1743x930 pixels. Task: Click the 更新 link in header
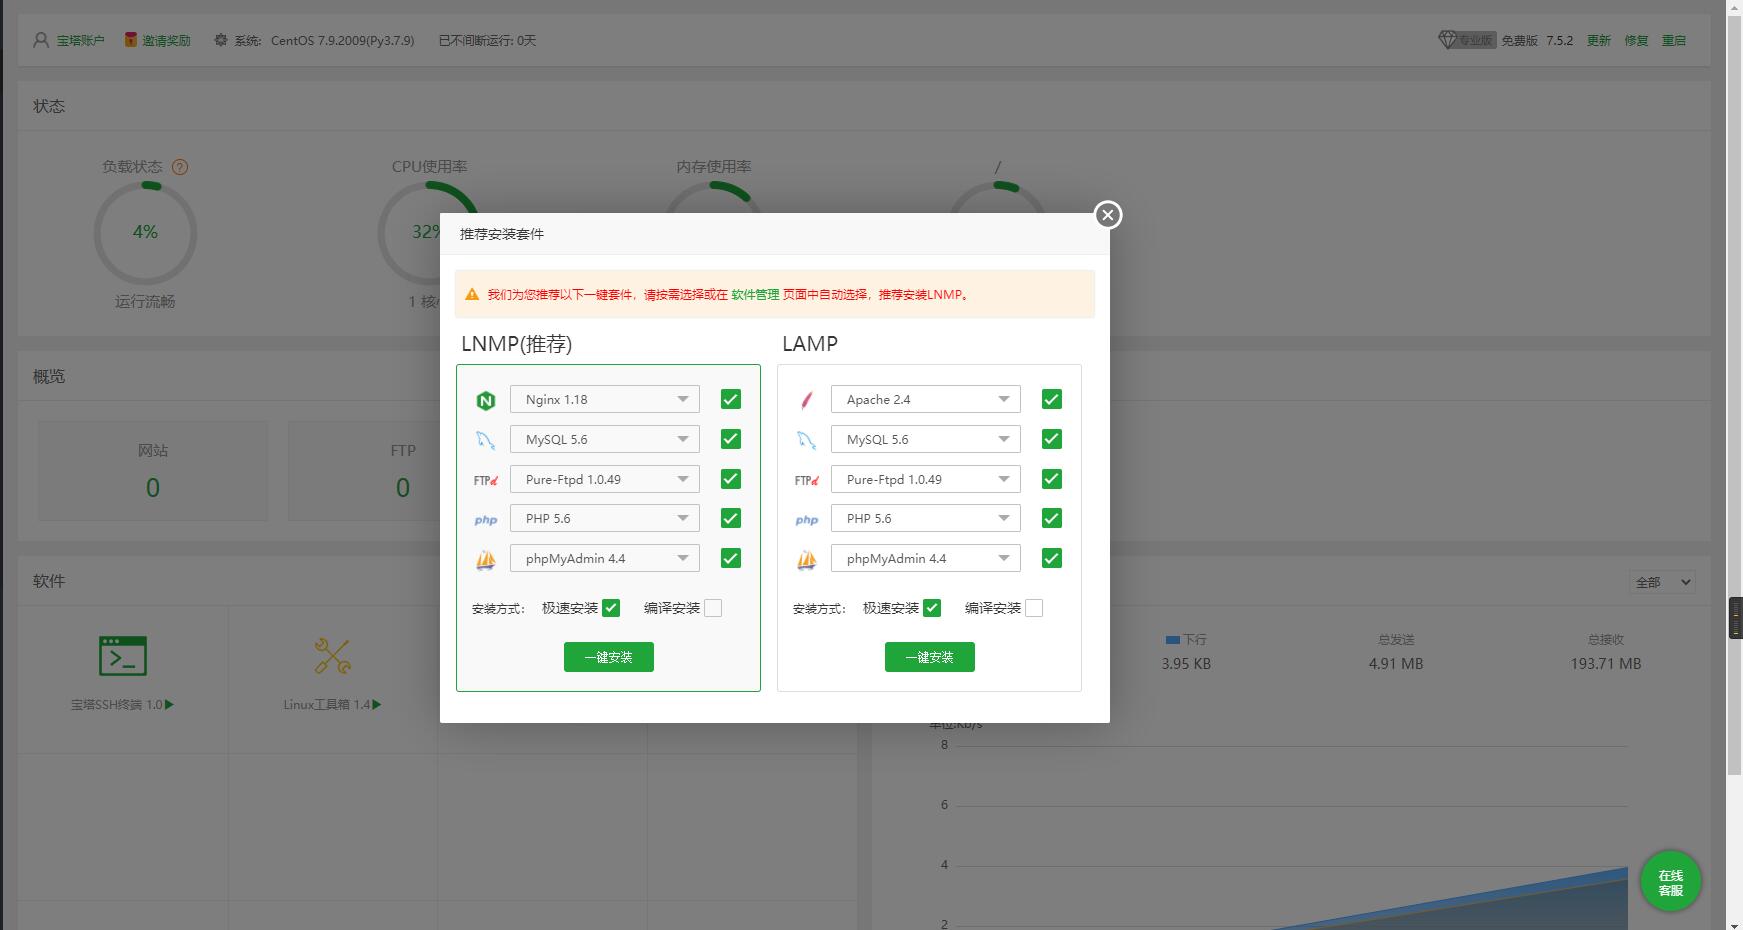pos(1599,41)
